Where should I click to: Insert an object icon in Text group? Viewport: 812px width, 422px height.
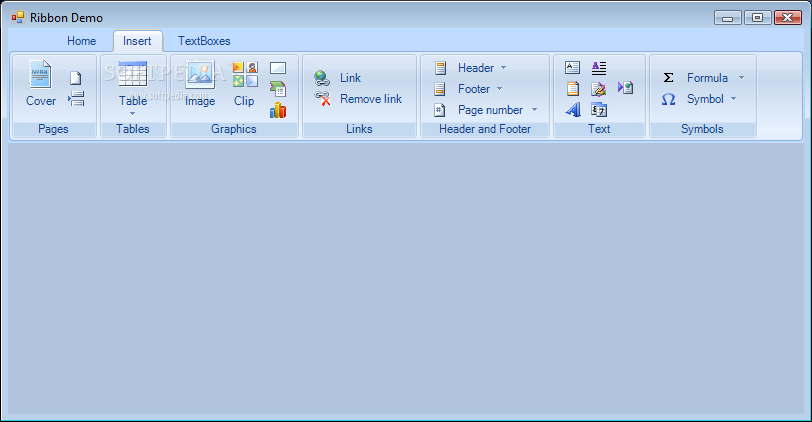(626, 88)
